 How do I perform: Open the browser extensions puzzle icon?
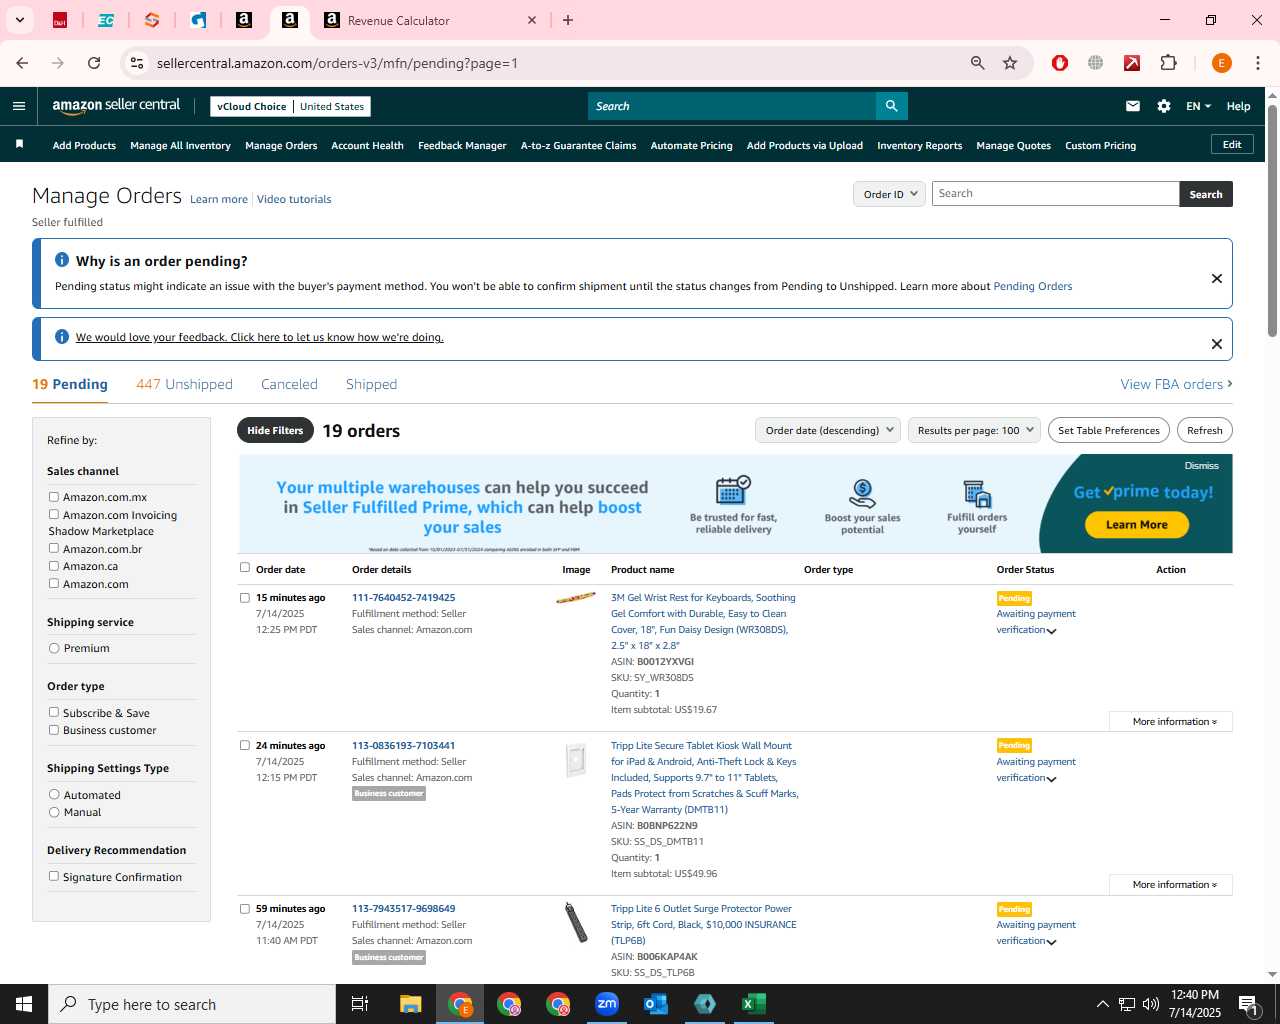pos(1168,63)
